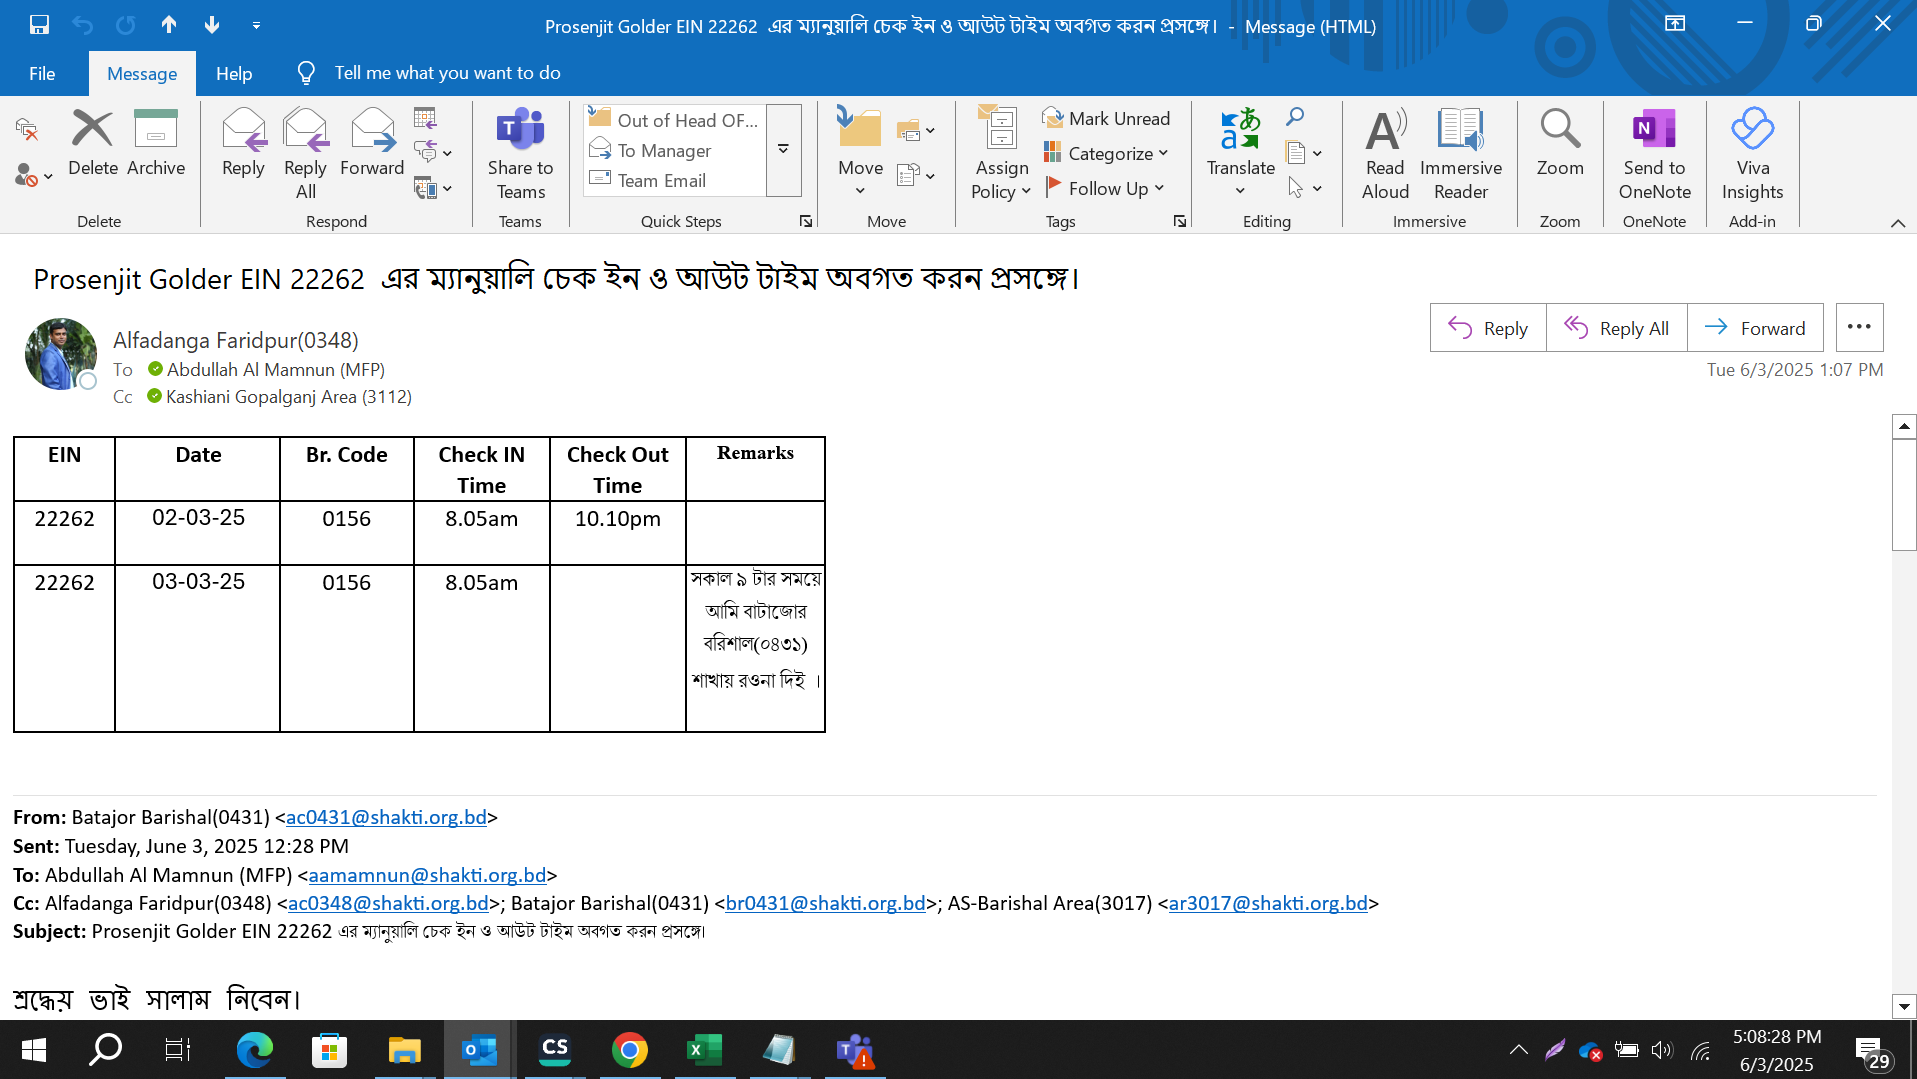1917x1079 pixels.
Task: Click the ribbon Forward icon
Action: [x=372, y=144]
